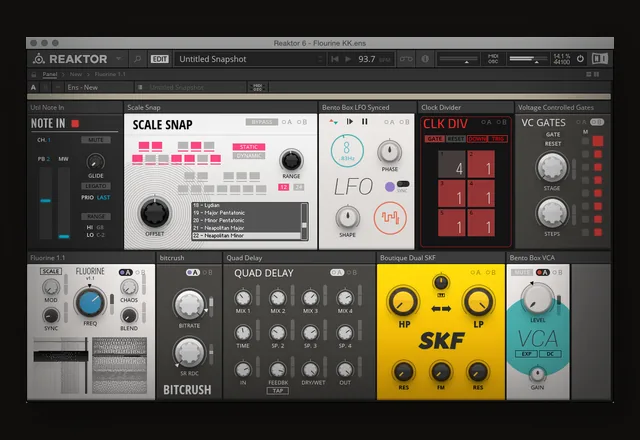This screenshot has height=440, width=640.
Task: Click the TAP button in Quad Delay
Action: tap(278, 391)
